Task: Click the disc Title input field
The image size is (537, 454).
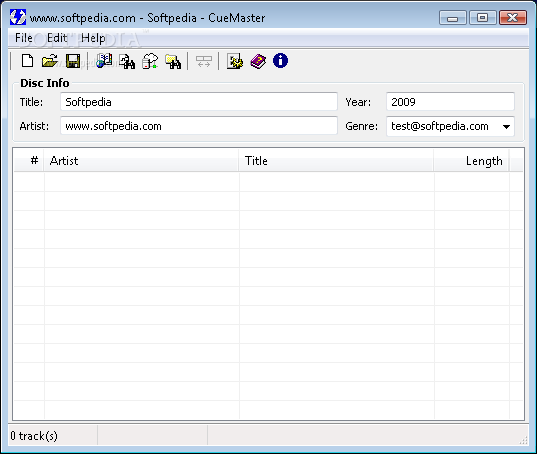Action: 199,102
